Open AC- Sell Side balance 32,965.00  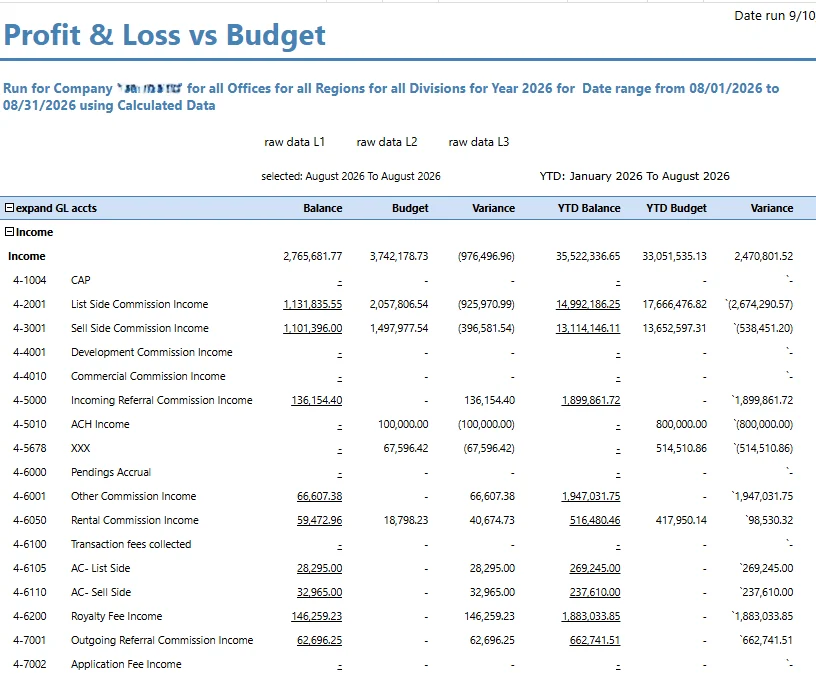(x=320, y=592)
